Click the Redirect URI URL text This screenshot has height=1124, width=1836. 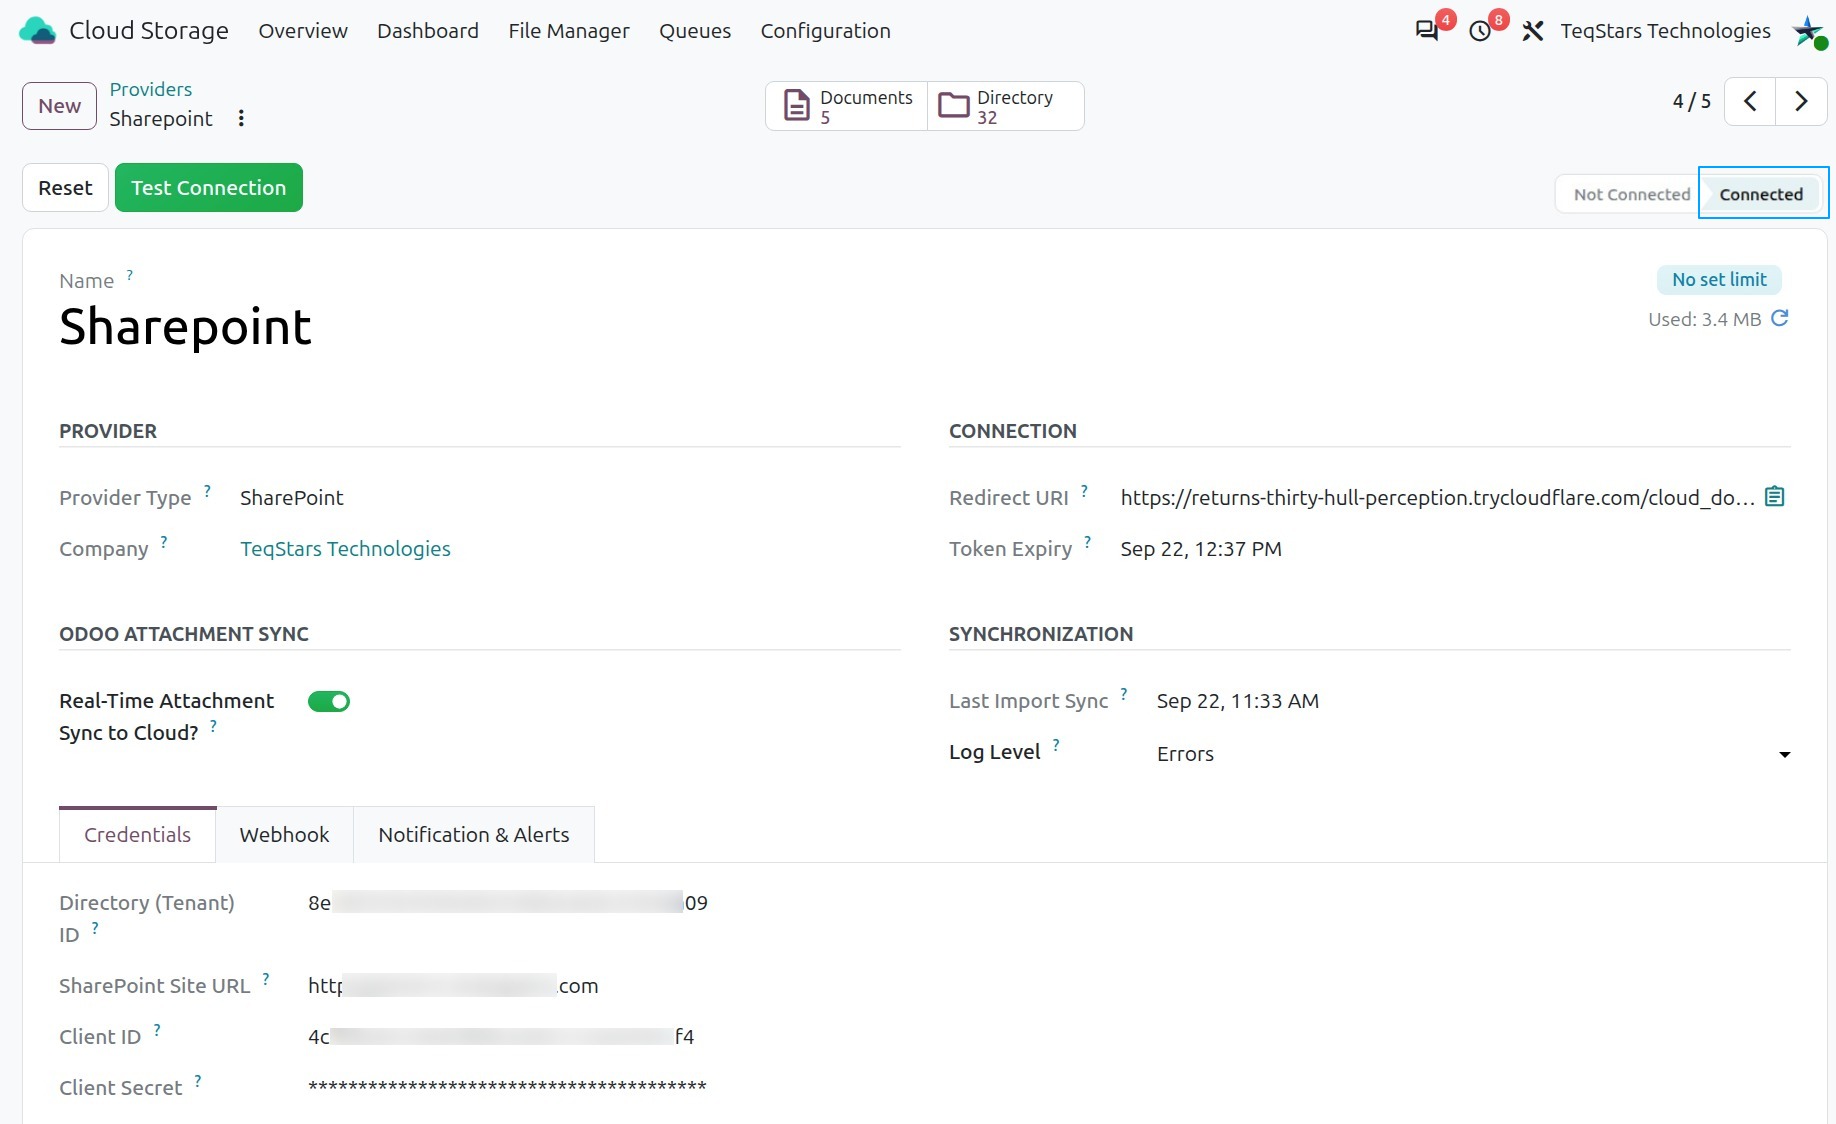(x=1438, y=498)
